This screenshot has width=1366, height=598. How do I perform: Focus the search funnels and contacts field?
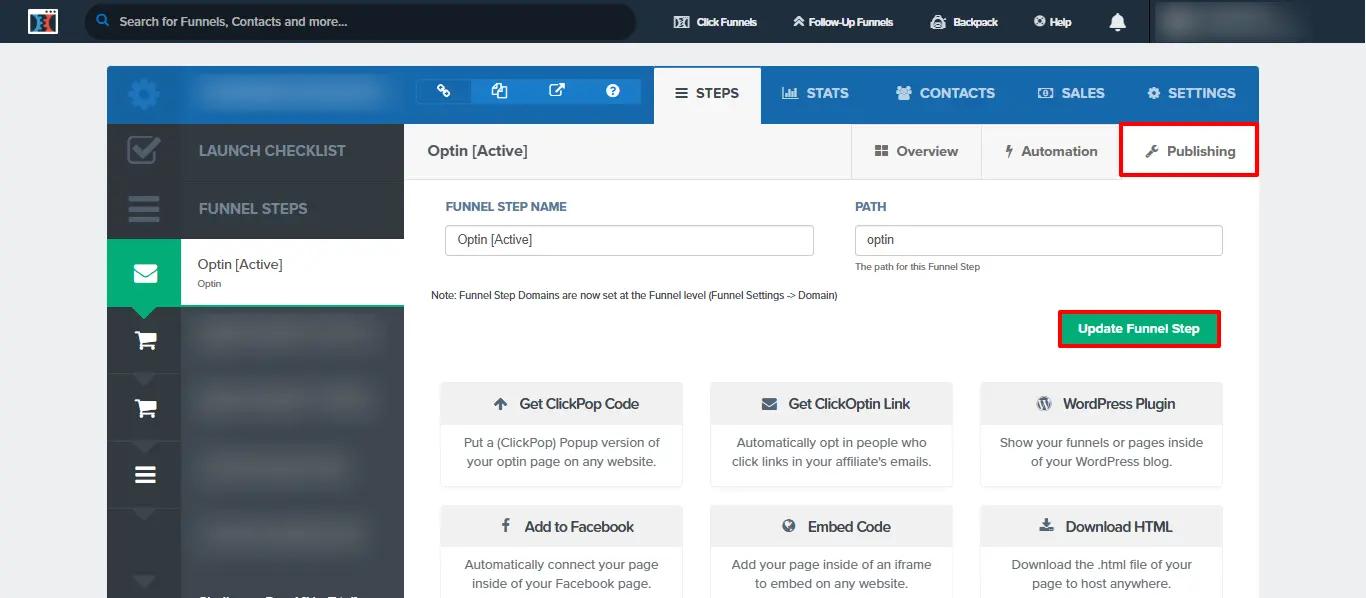click(360, 21)
